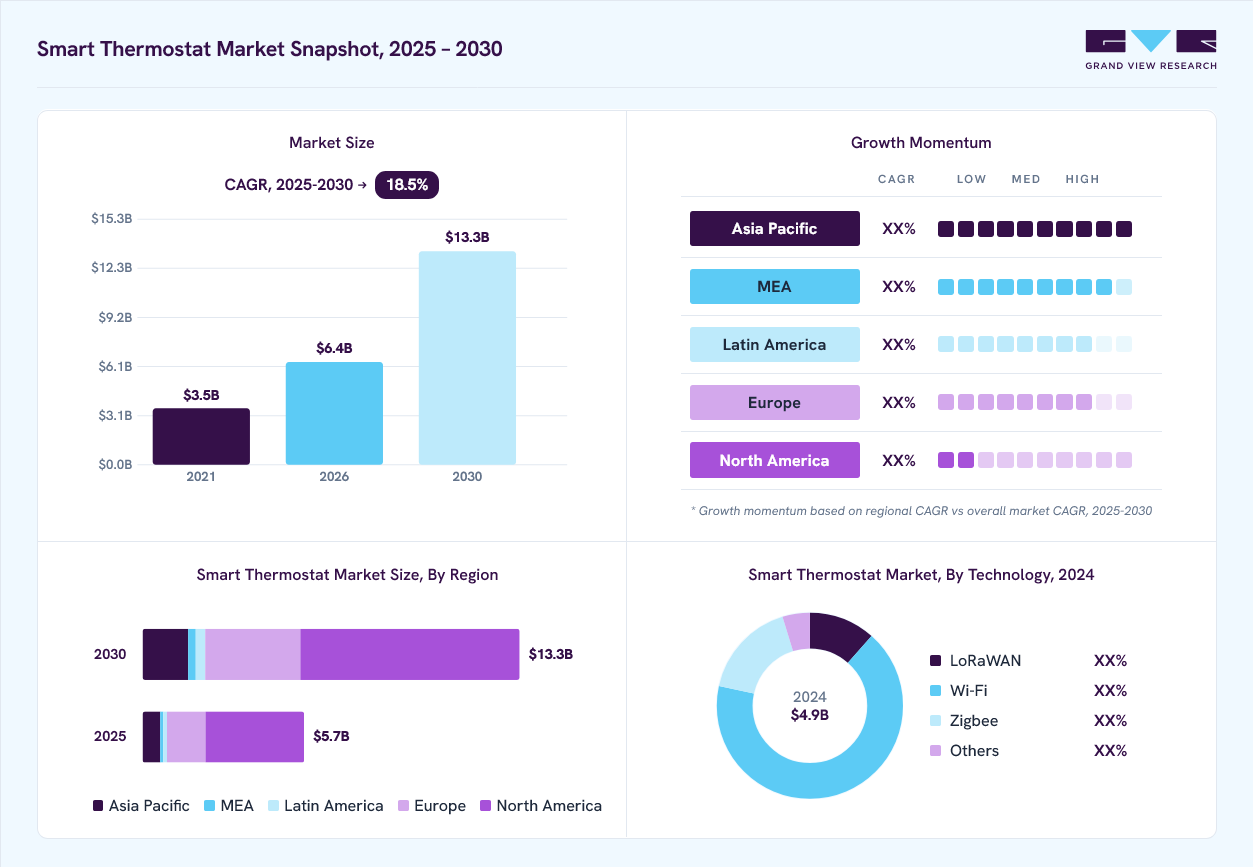1253x867 pixels.
Task: Click Asia Pacific segment in 2030 bar
Action: click(x=165, y=654)
